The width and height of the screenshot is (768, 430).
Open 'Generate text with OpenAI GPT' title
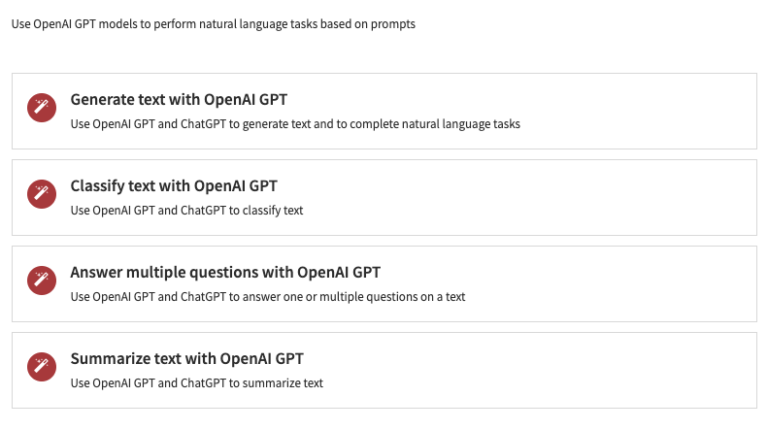pos(179,99)
